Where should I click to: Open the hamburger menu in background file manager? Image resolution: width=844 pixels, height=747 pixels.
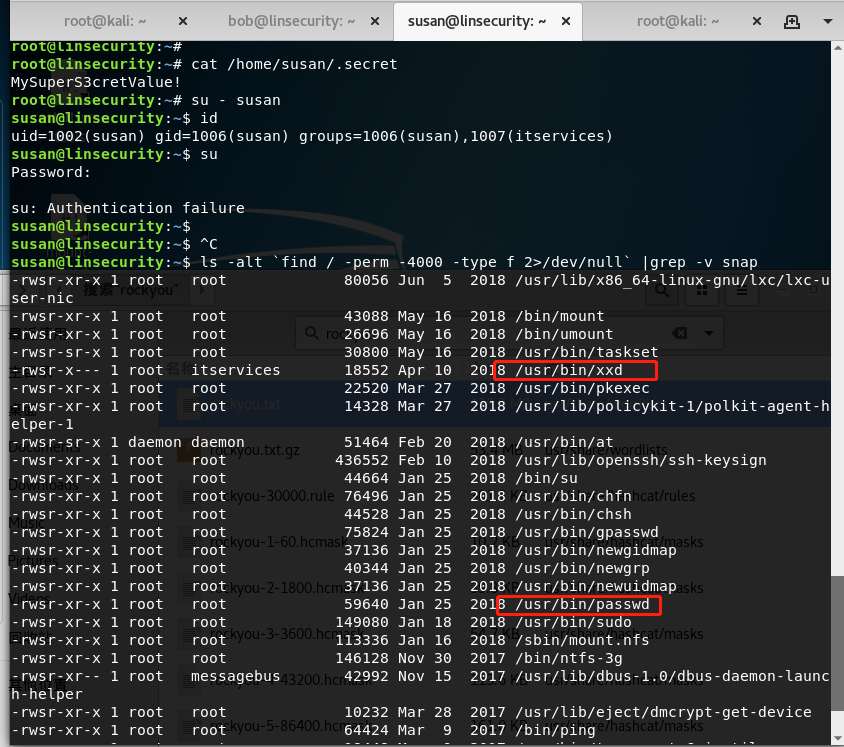point(742,291)
